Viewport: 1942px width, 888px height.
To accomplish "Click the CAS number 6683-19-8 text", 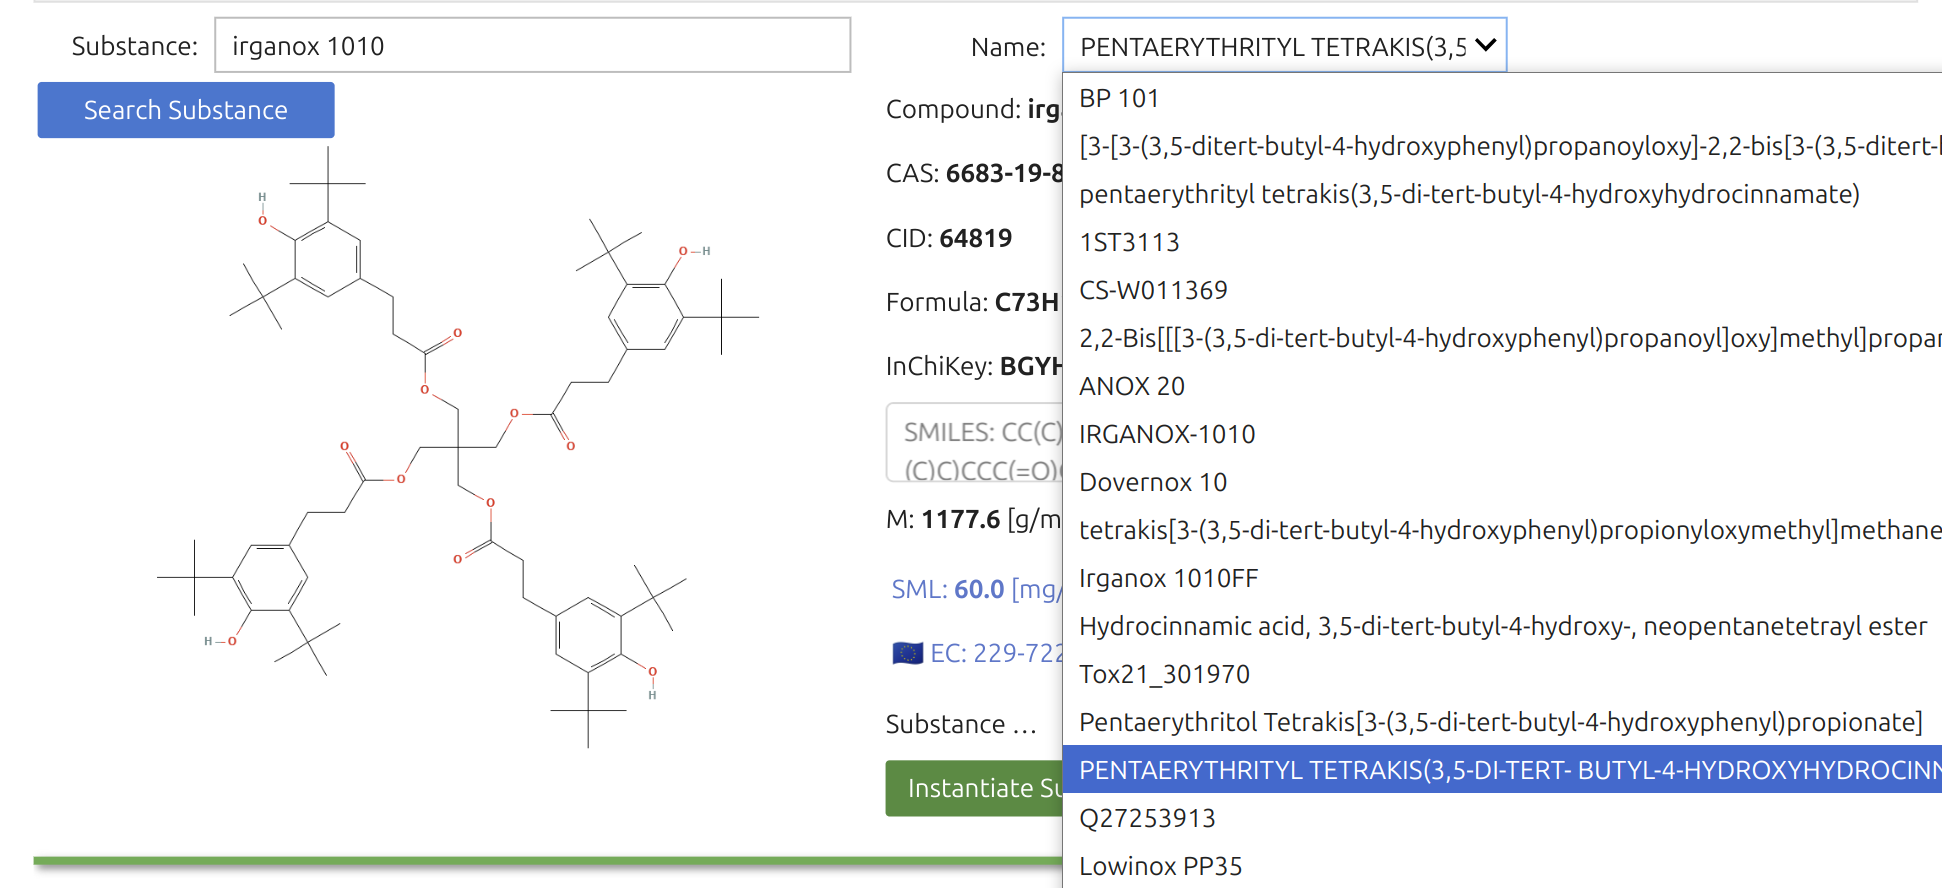I will [1004, 173].
